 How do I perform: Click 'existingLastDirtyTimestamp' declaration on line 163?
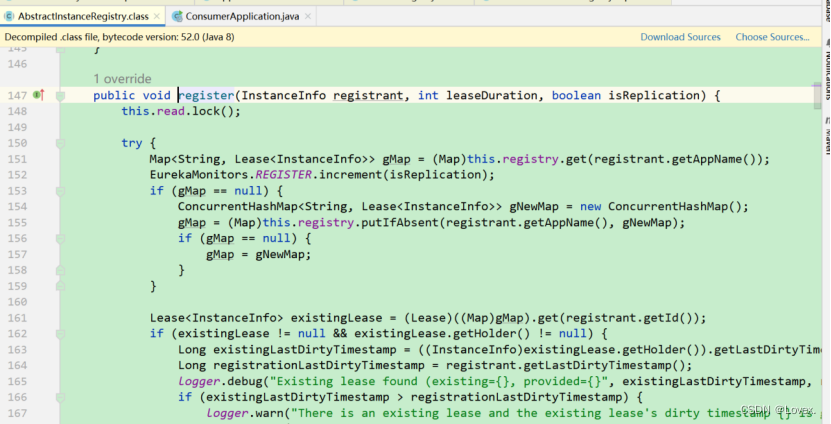click(x=304, y=350)
